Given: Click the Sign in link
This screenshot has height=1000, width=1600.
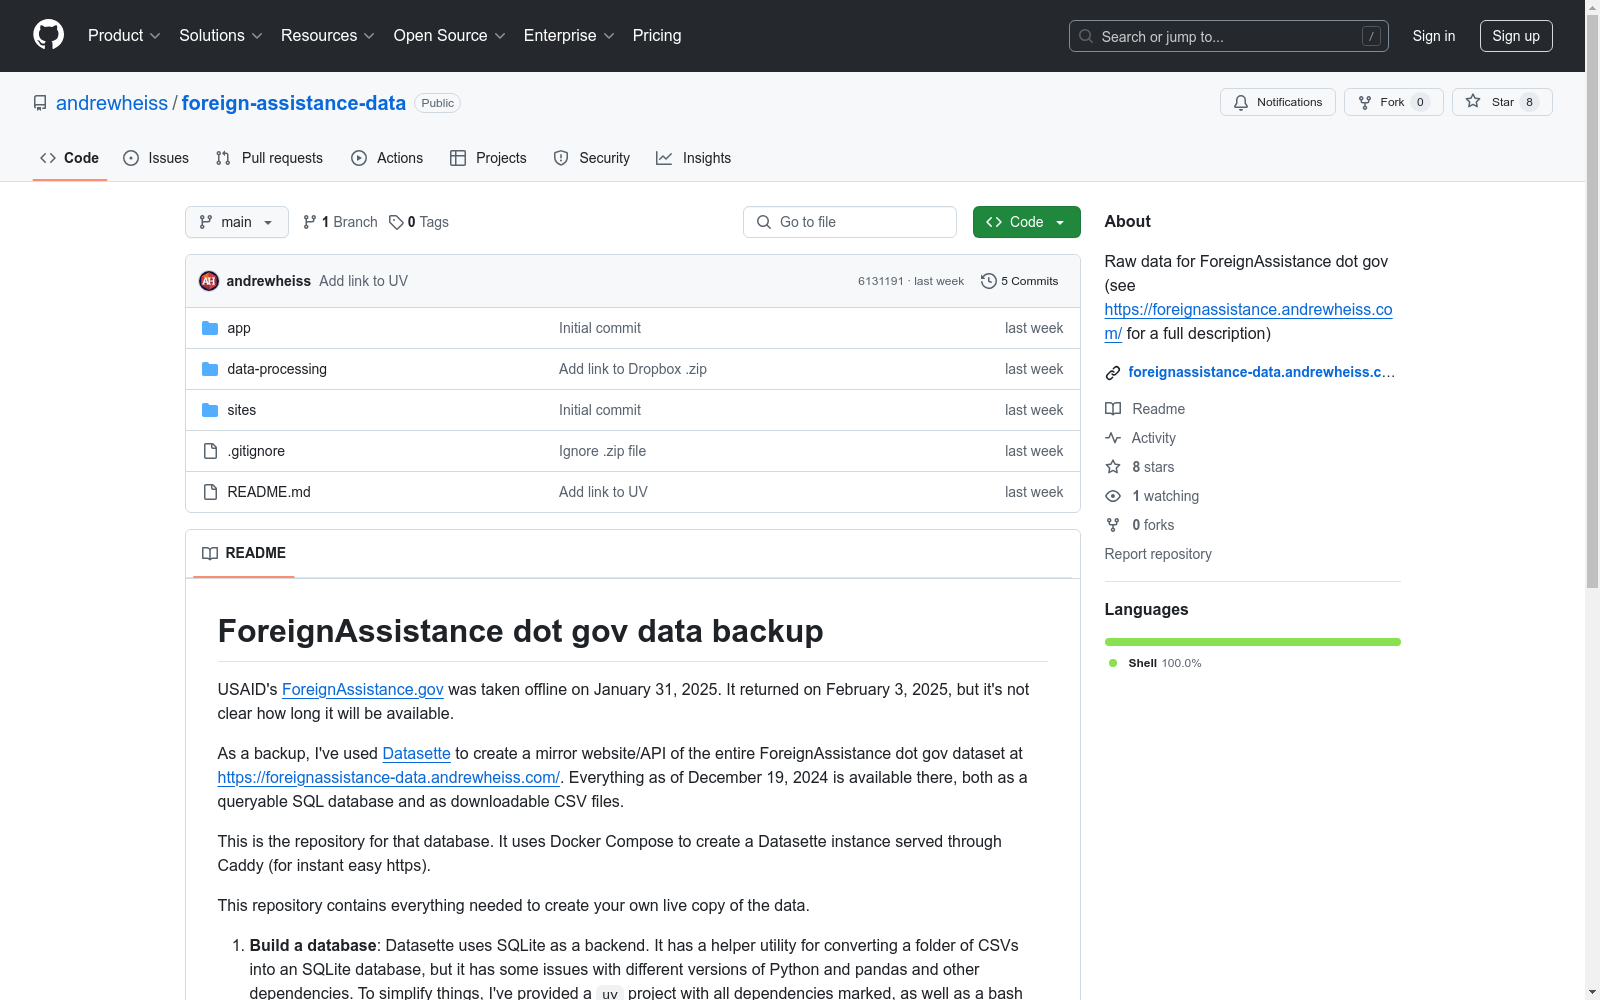Looking at the screenshot, I should (x=1434, y=36).
